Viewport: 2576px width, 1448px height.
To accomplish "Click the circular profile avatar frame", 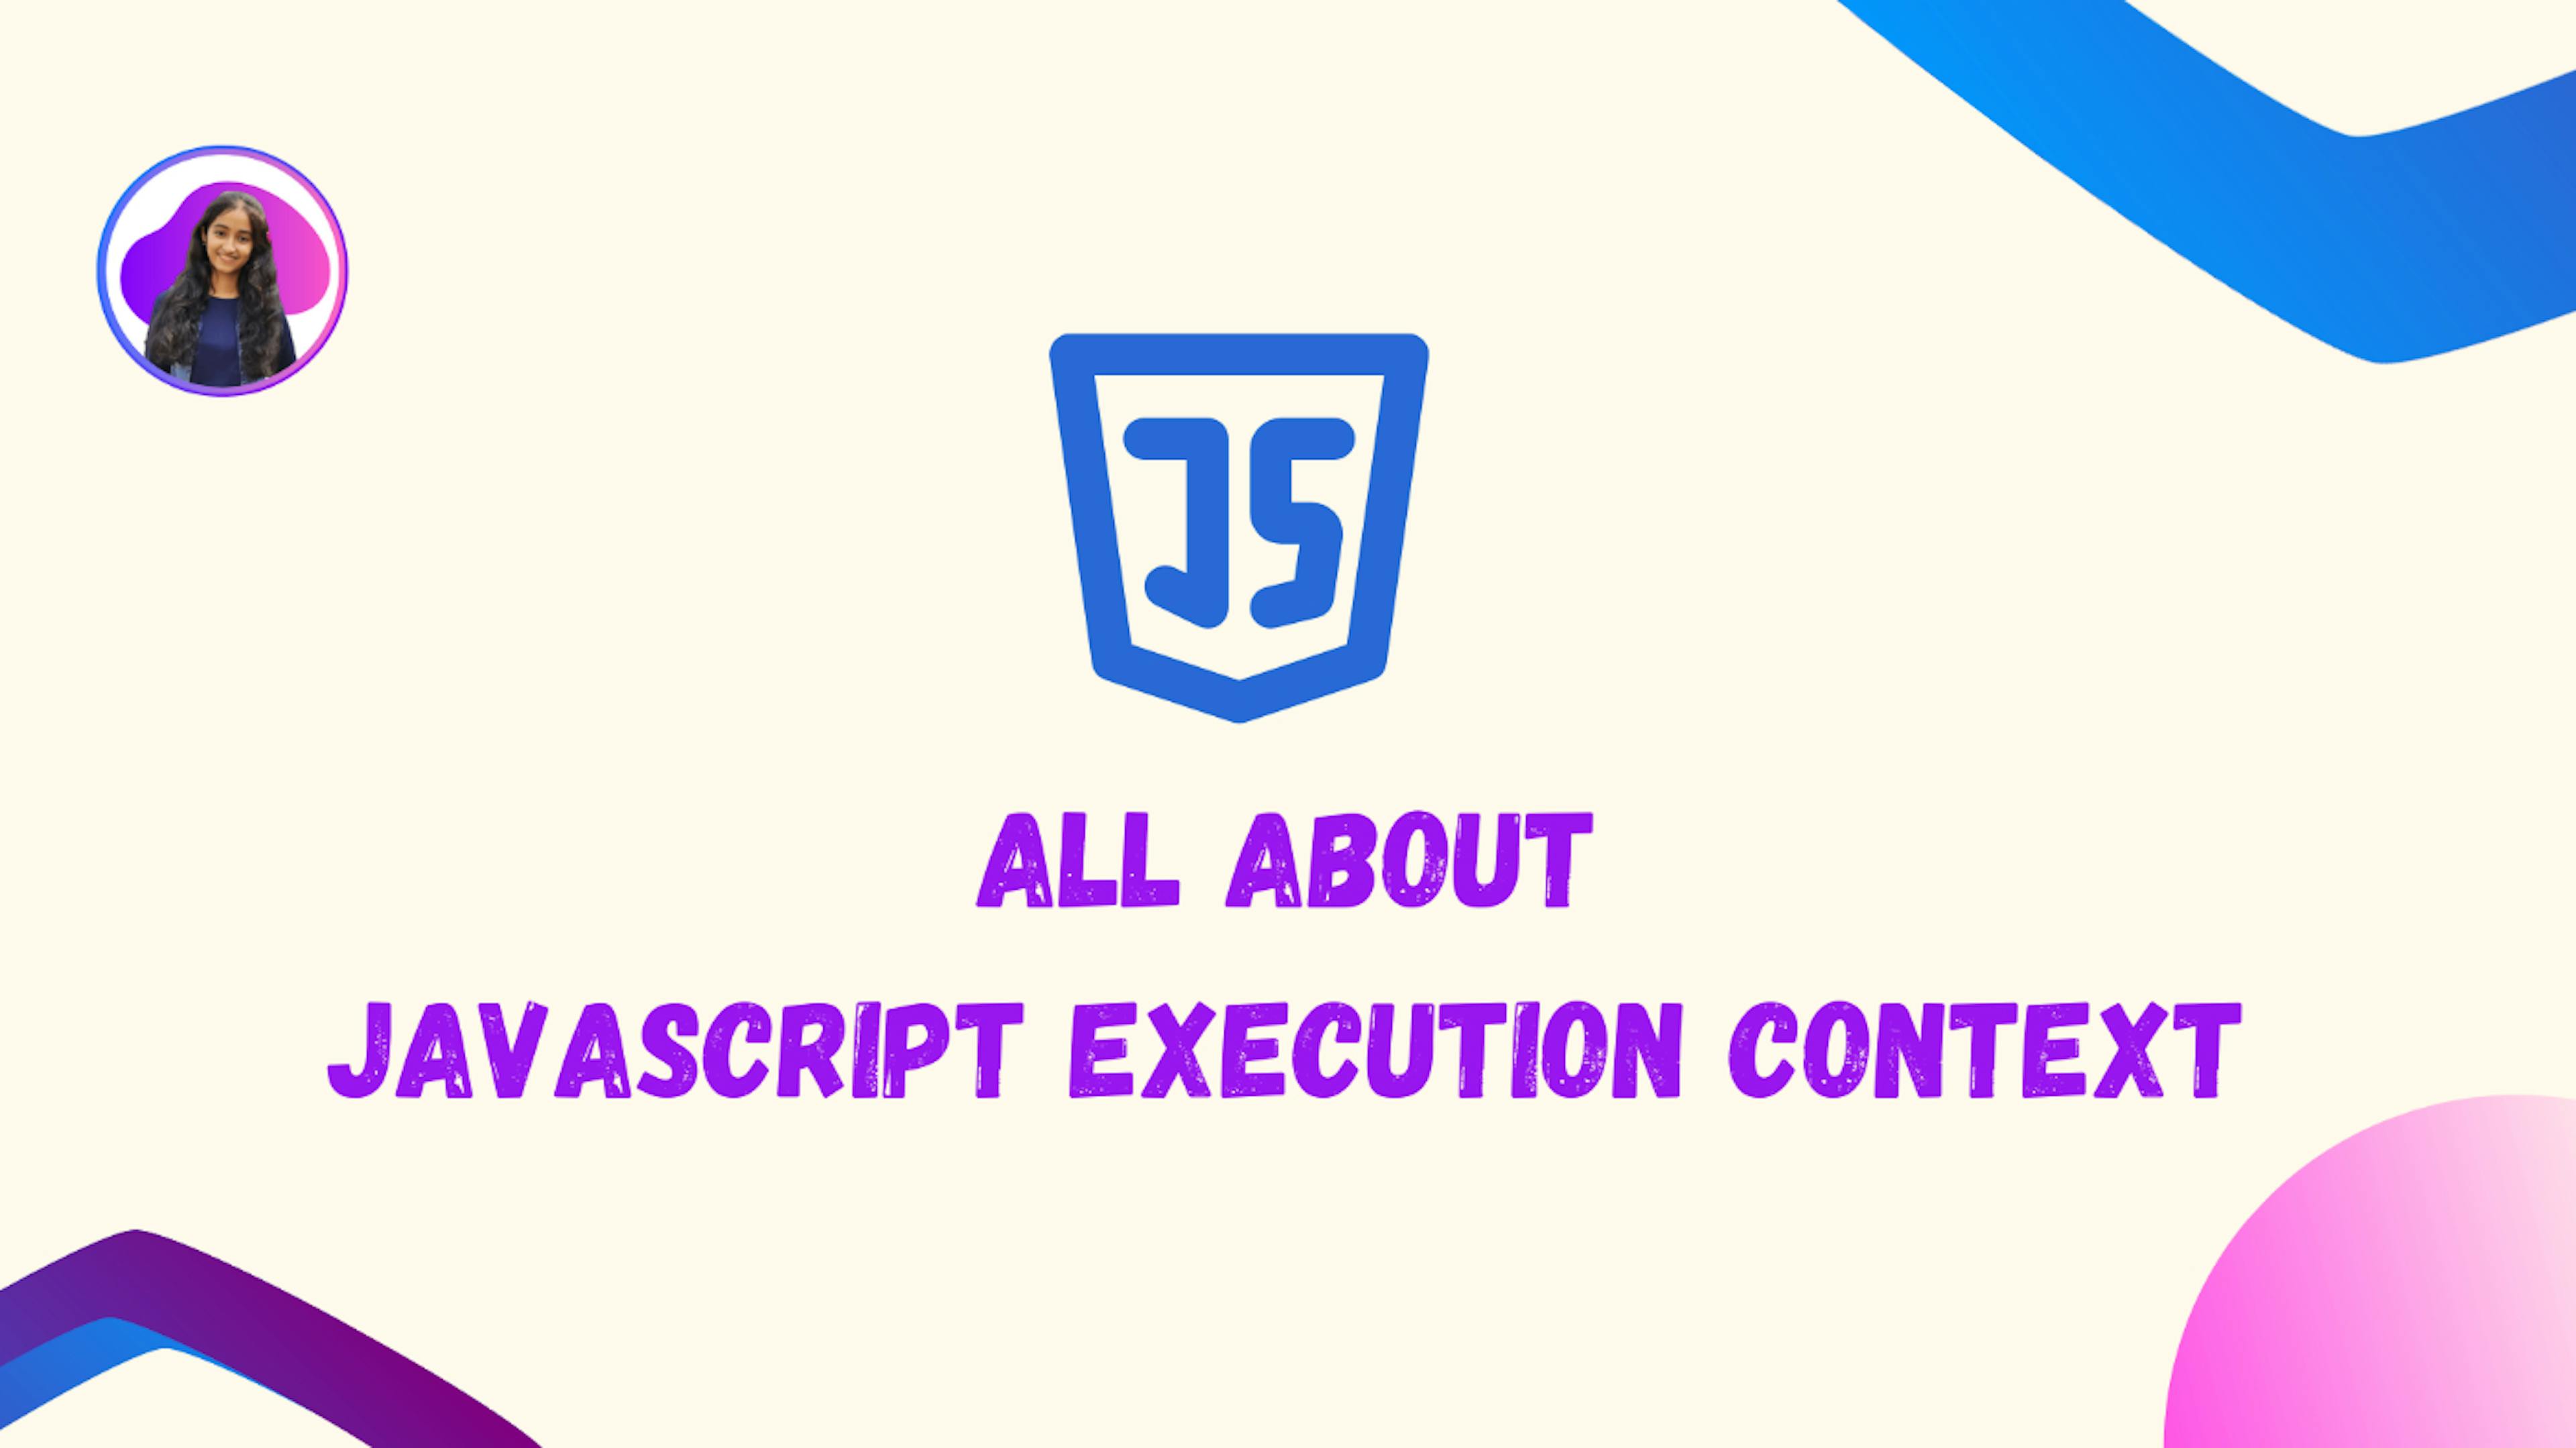I will point(221,274).
